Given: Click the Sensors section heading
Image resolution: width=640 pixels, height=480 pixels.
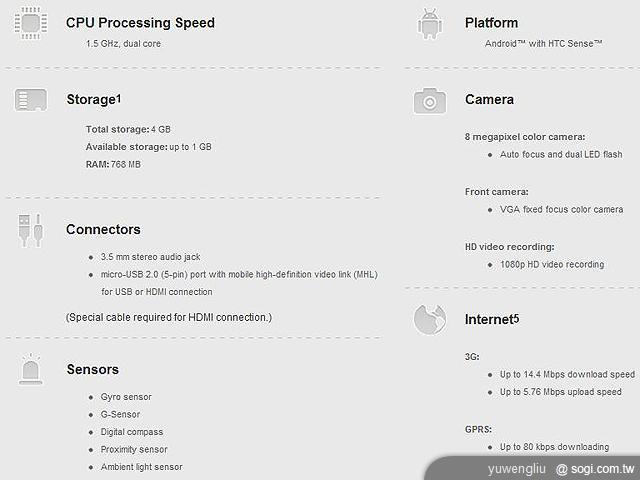Looking at the screenshot, I should [x=92, y=370].
